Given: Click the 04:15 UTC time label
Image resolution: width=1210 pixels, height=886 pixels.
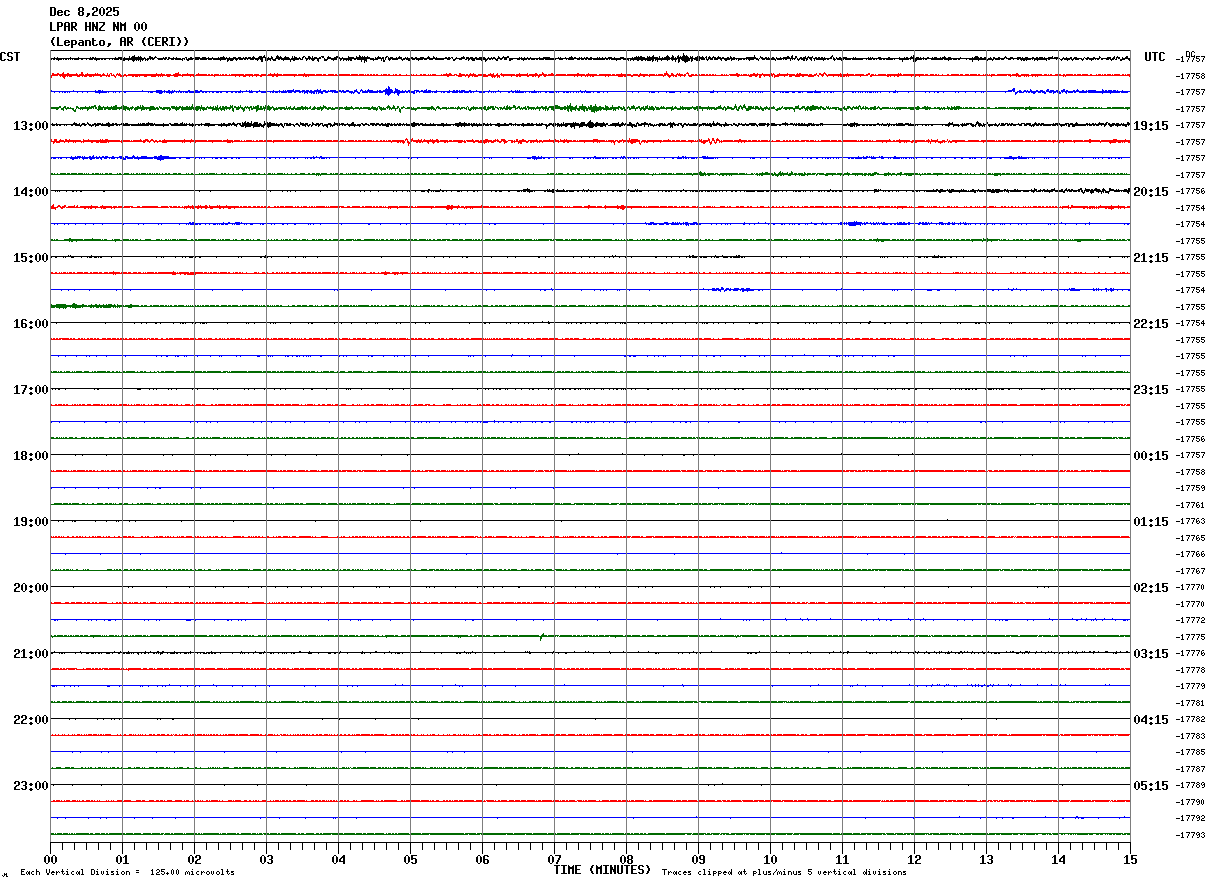Looking at the screenshot, I should coord(1151,720).
